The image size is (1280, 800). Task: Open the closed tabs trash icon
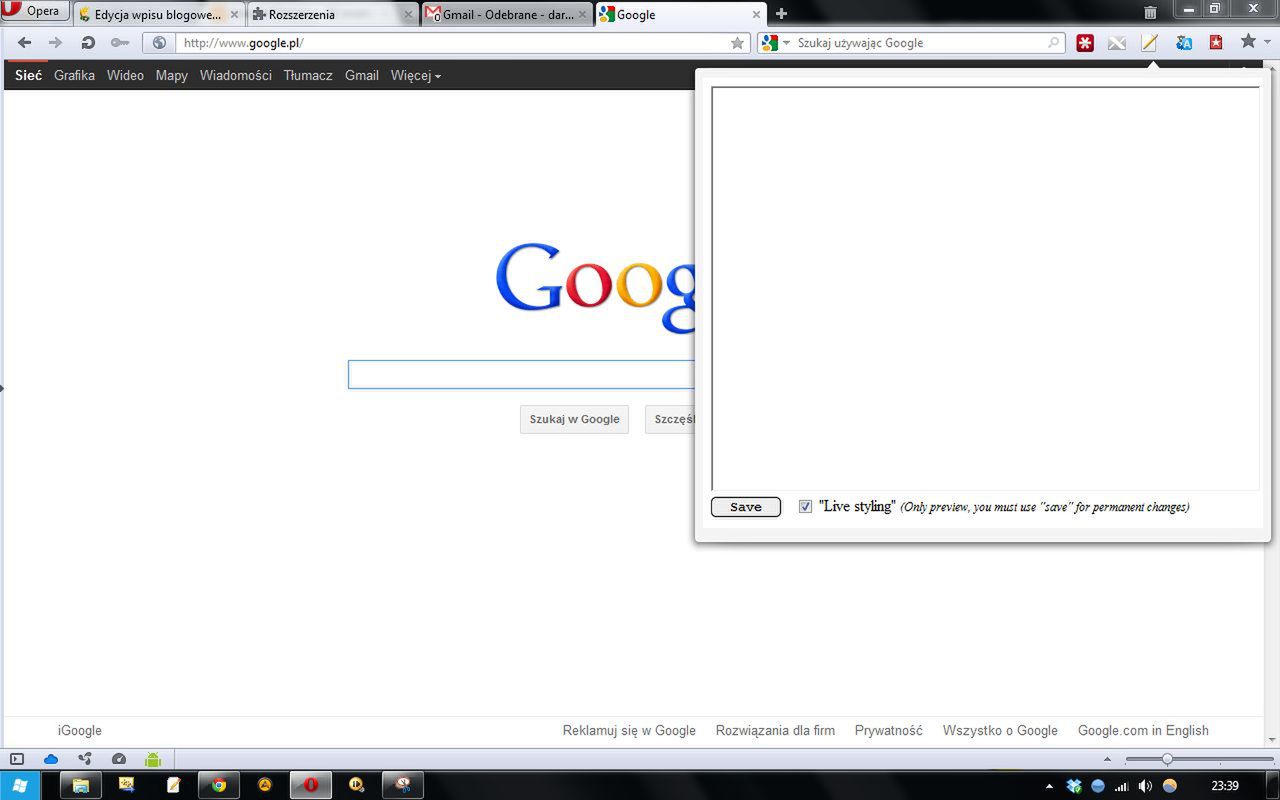[x=1150, y=13]
